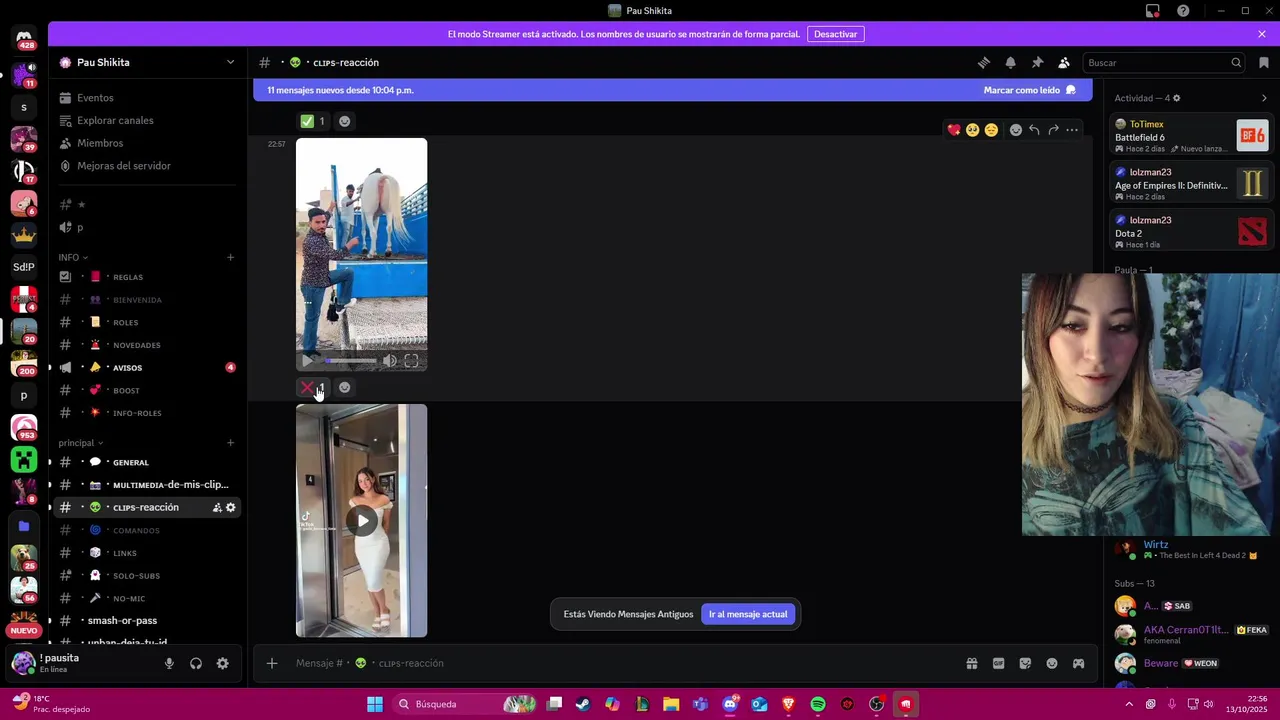Reply to the message with arrow icon

tap(1034, 130)
